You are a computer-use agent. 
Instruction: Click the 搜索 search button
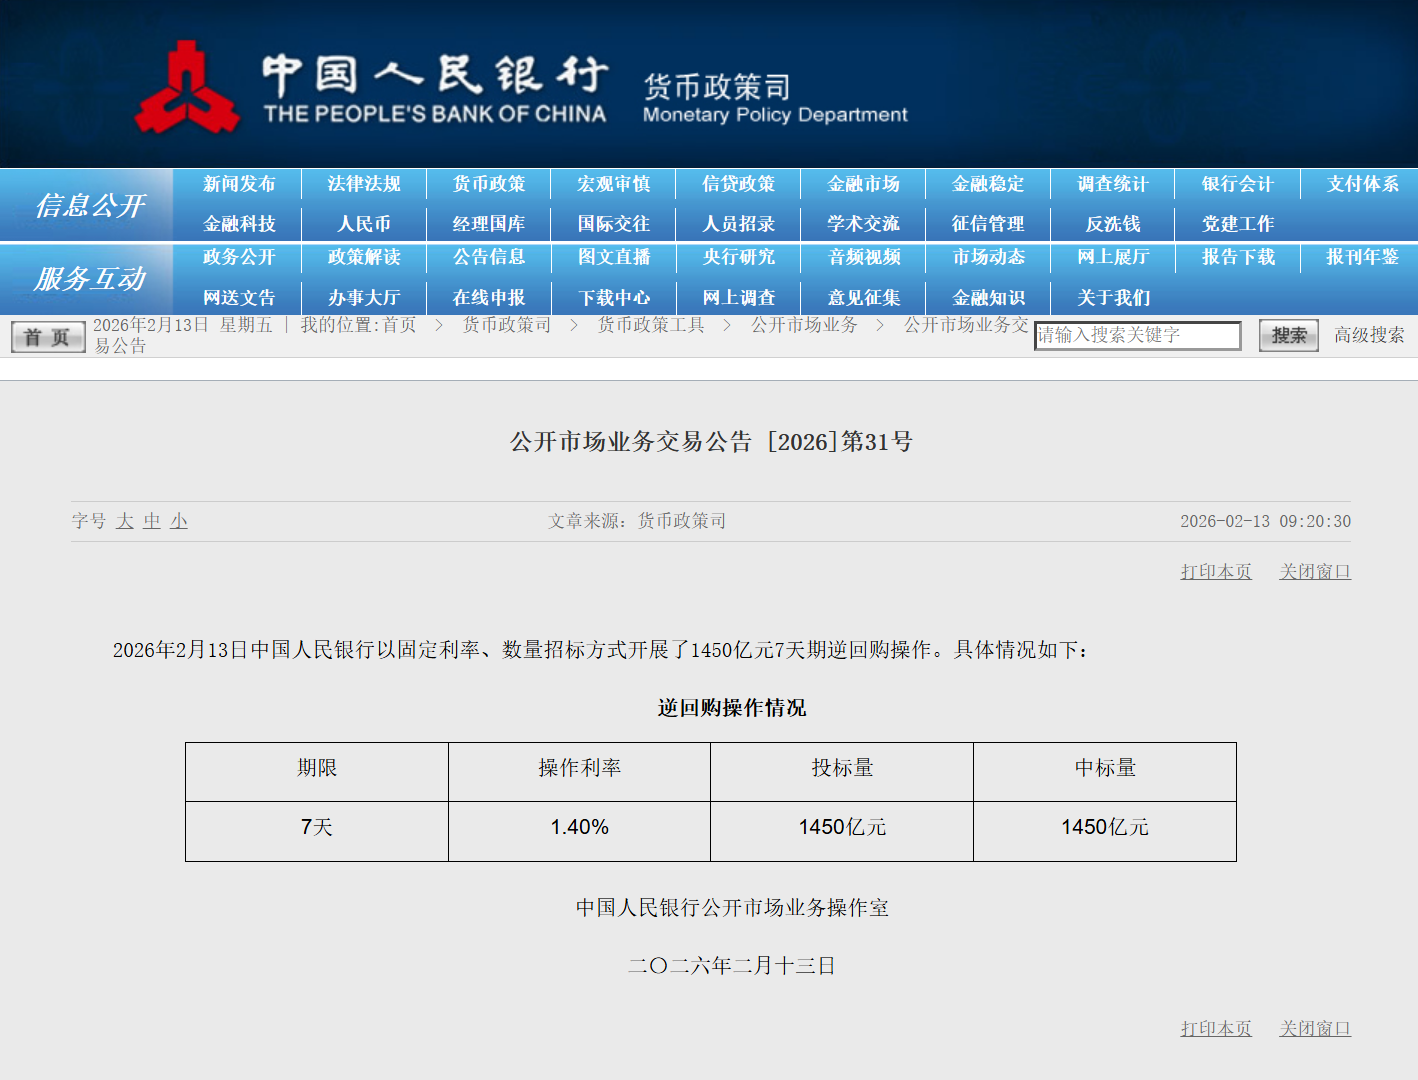pyautogui.click(x=1288, y=336)
